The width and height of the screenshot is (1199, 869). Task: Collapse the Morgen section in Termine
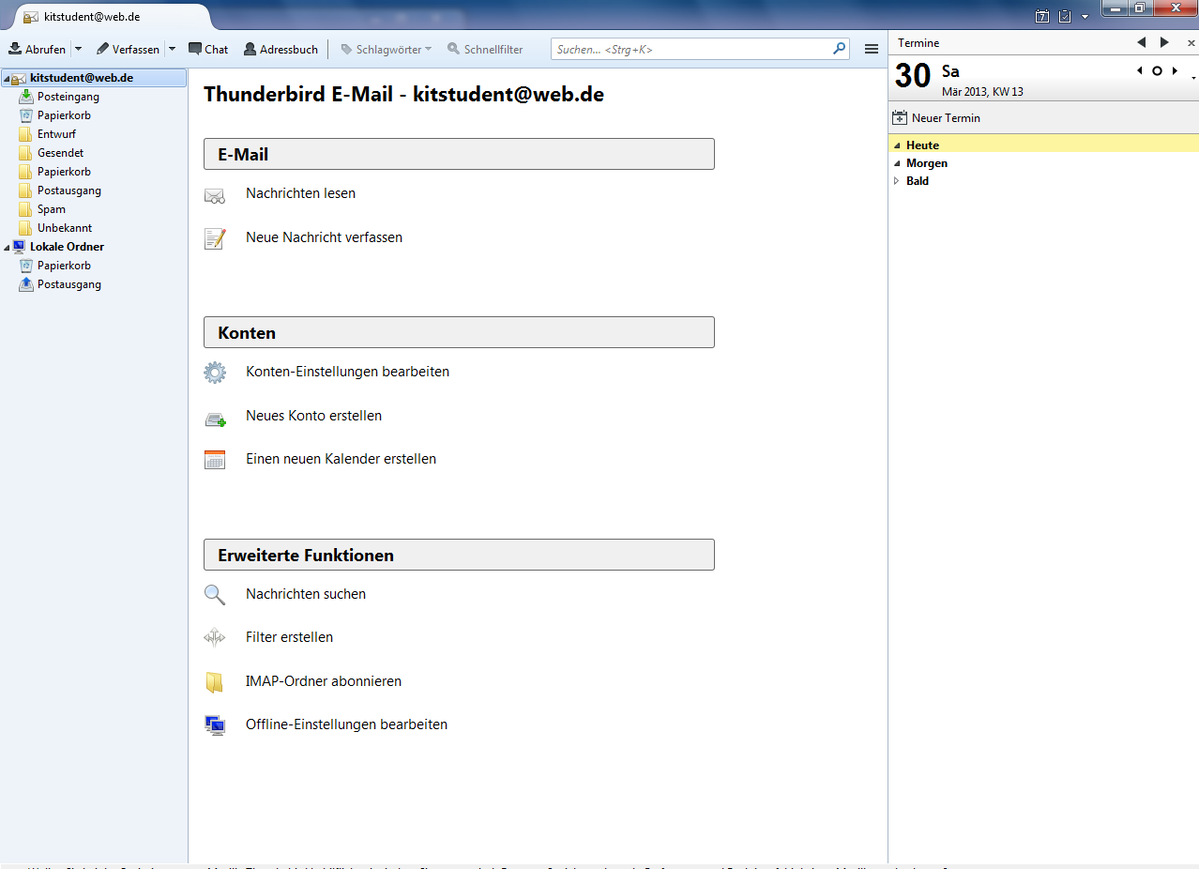(x=897, y=164)
